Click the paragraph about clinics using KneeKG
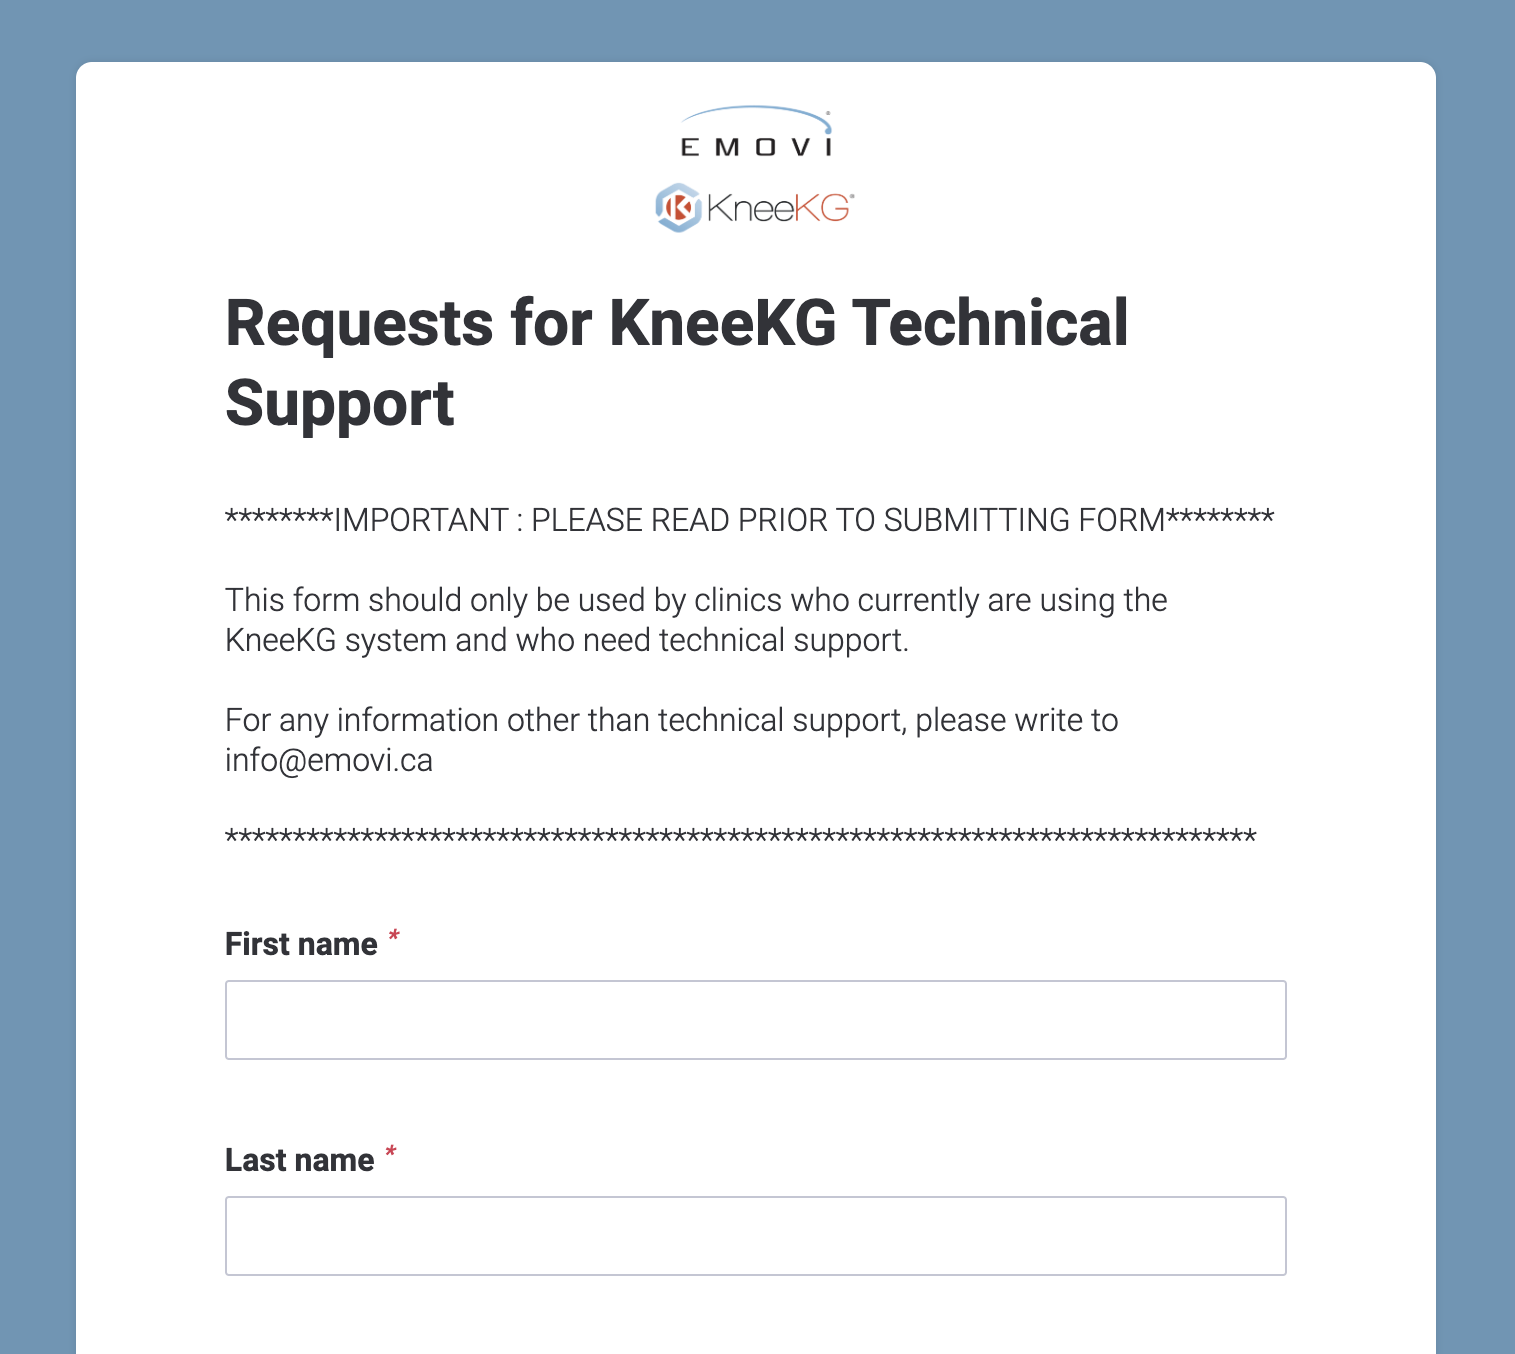Screen dimensions: 1515x1354 pos(696,620)
